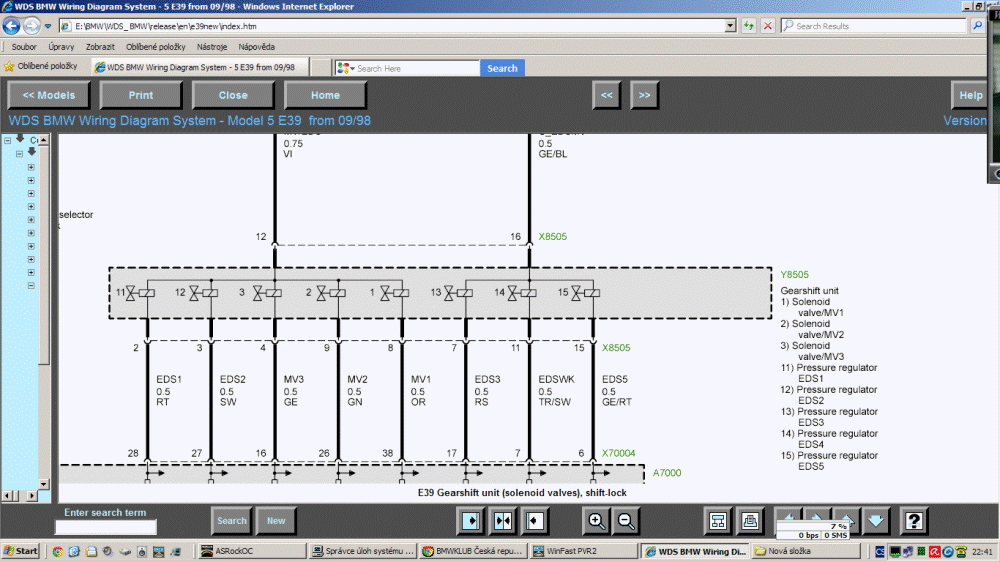Zoom in the wiring diagram

point(596,521)
